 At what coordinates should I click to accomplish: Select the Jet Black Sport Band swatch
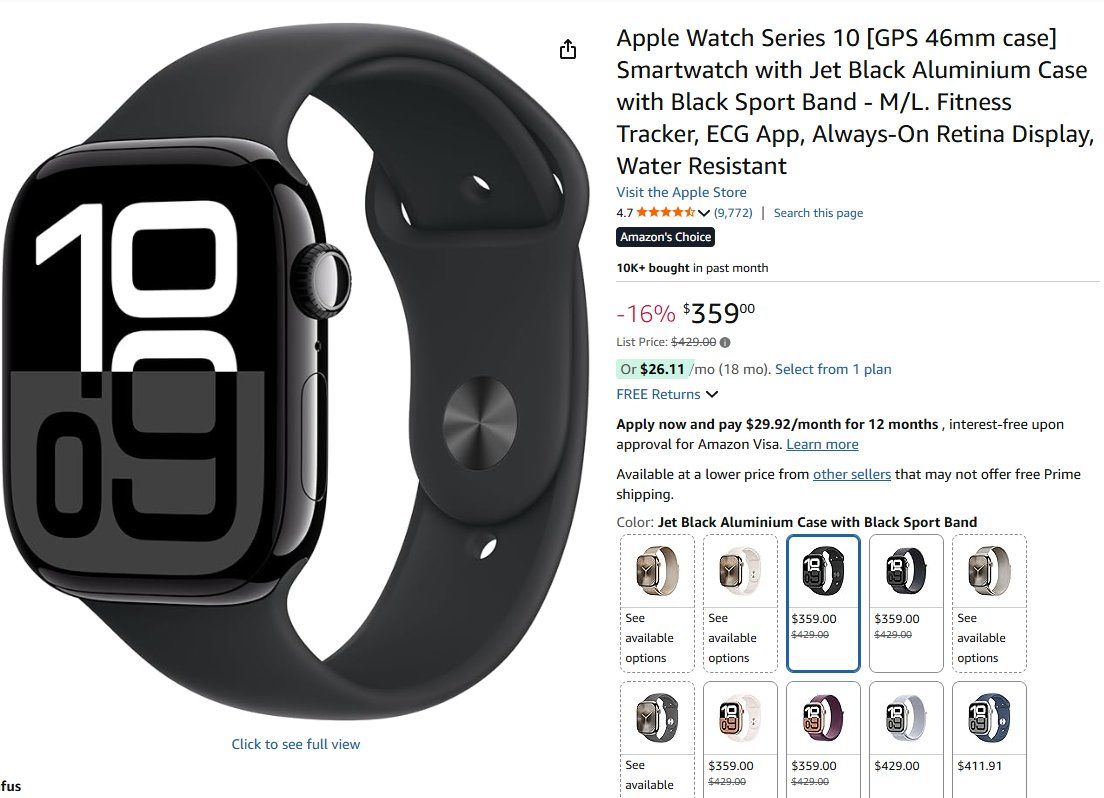[823, 603]
